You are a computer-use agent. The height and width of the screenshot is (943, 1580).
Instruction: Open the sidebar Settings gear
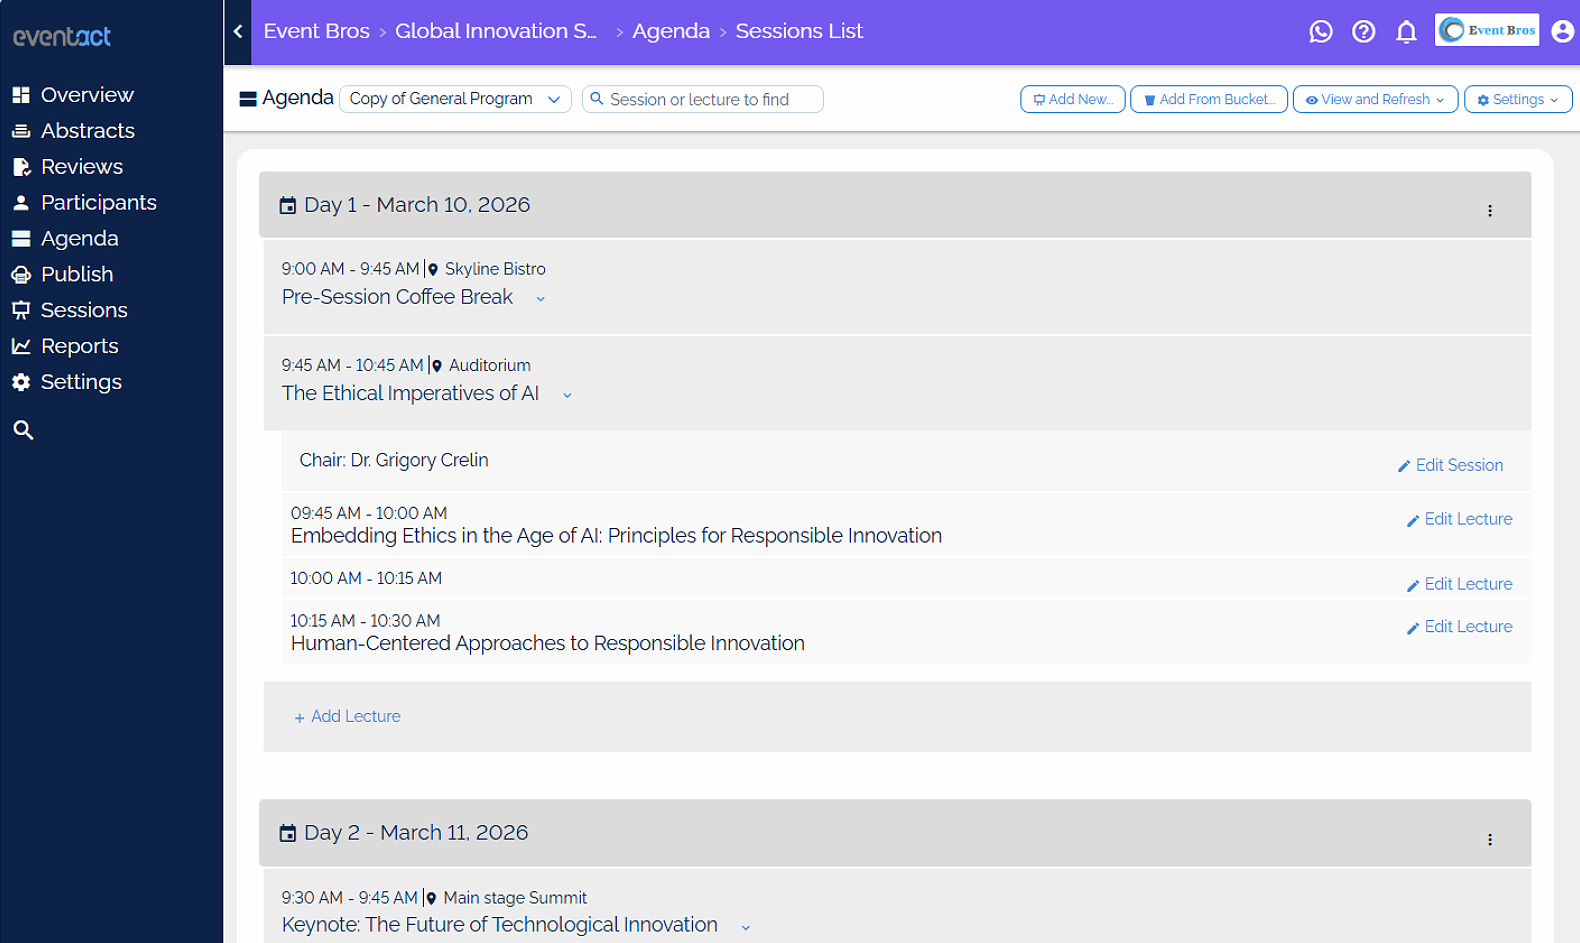pyautogui.click(x=21, y=382)
